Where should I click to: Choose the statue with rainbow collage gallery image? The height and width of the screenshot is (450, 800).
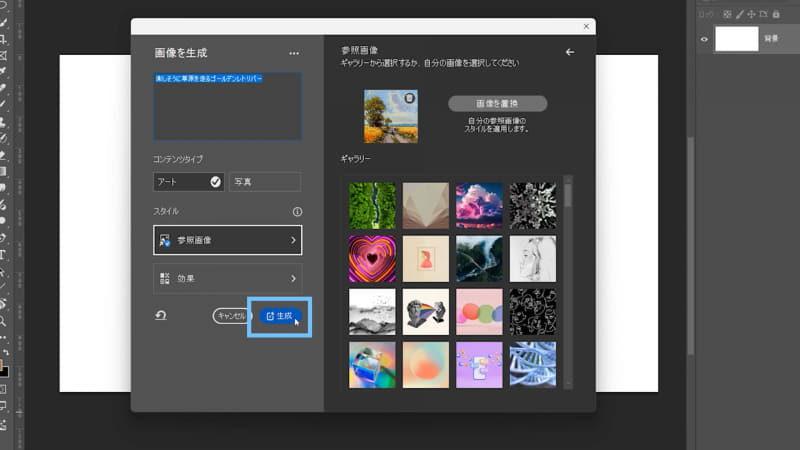tap(426, 312)
